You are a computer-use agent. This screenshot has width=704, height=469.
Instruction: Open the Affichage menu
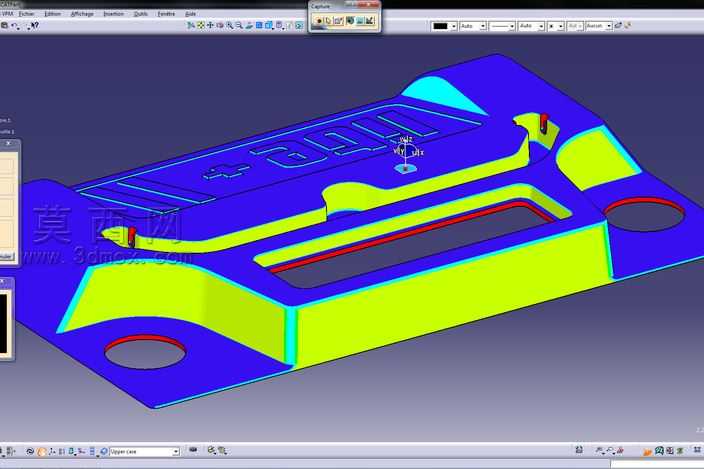82,14
